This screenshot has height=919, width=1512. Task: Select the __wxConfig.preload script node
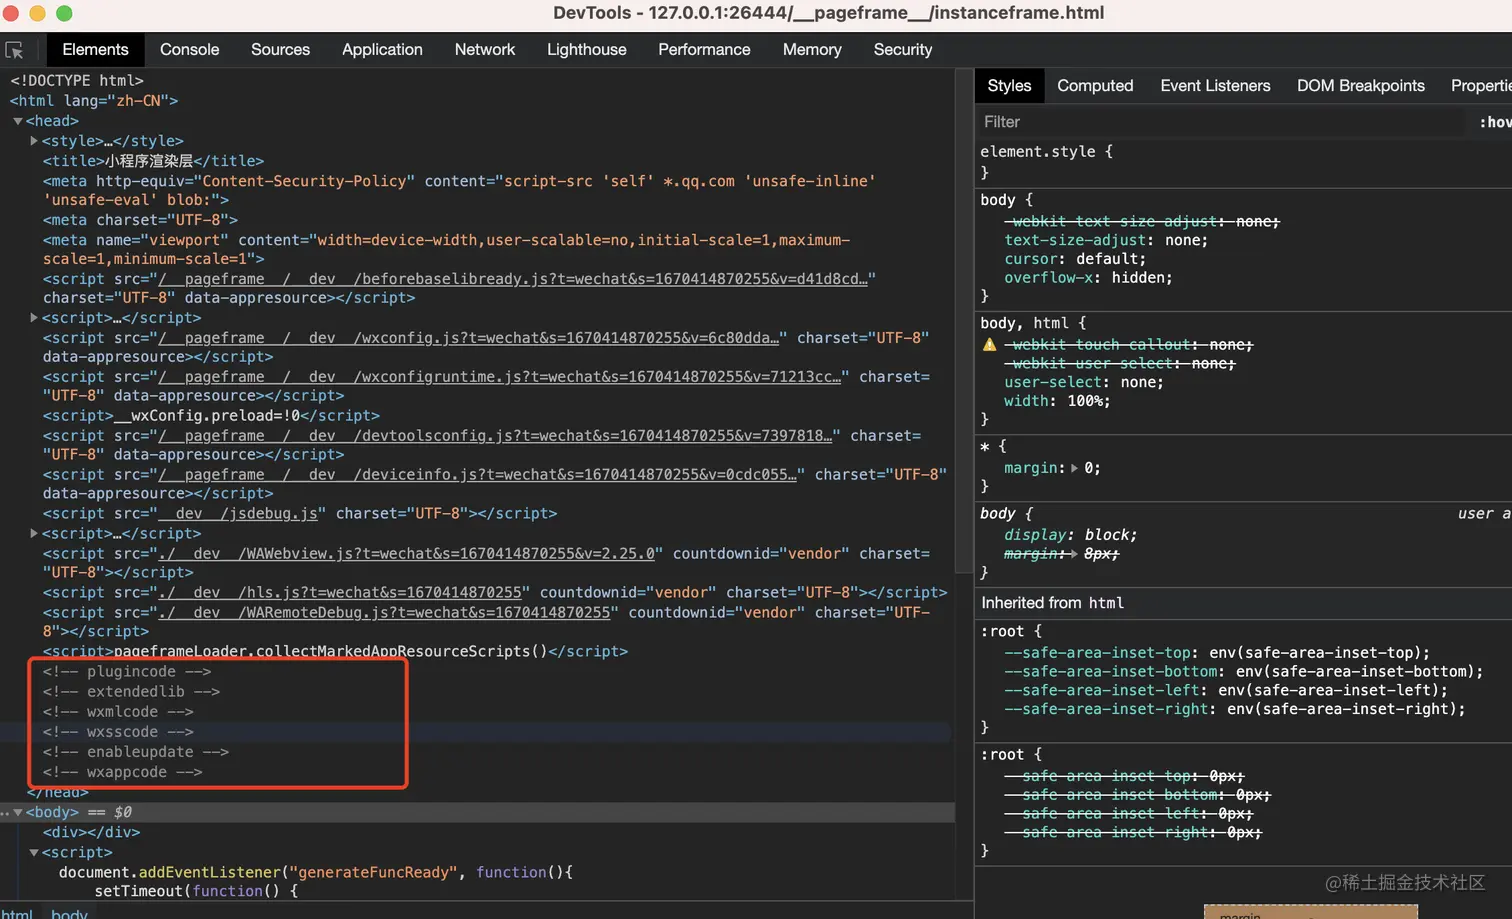(211, 416)
